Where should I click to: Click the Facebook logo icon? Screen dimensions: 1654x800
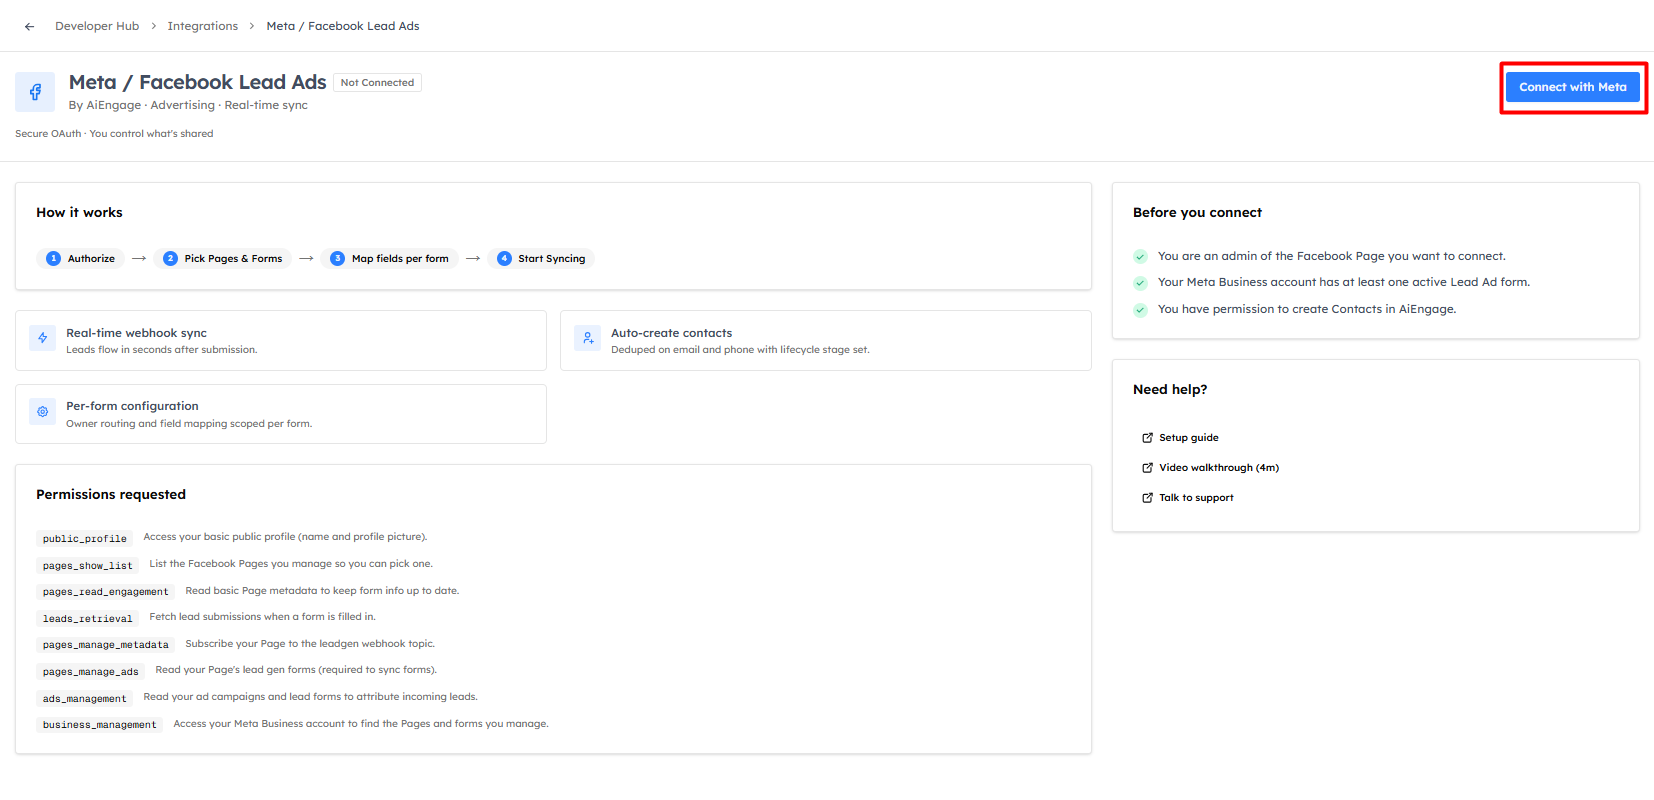tap(35, 92)
